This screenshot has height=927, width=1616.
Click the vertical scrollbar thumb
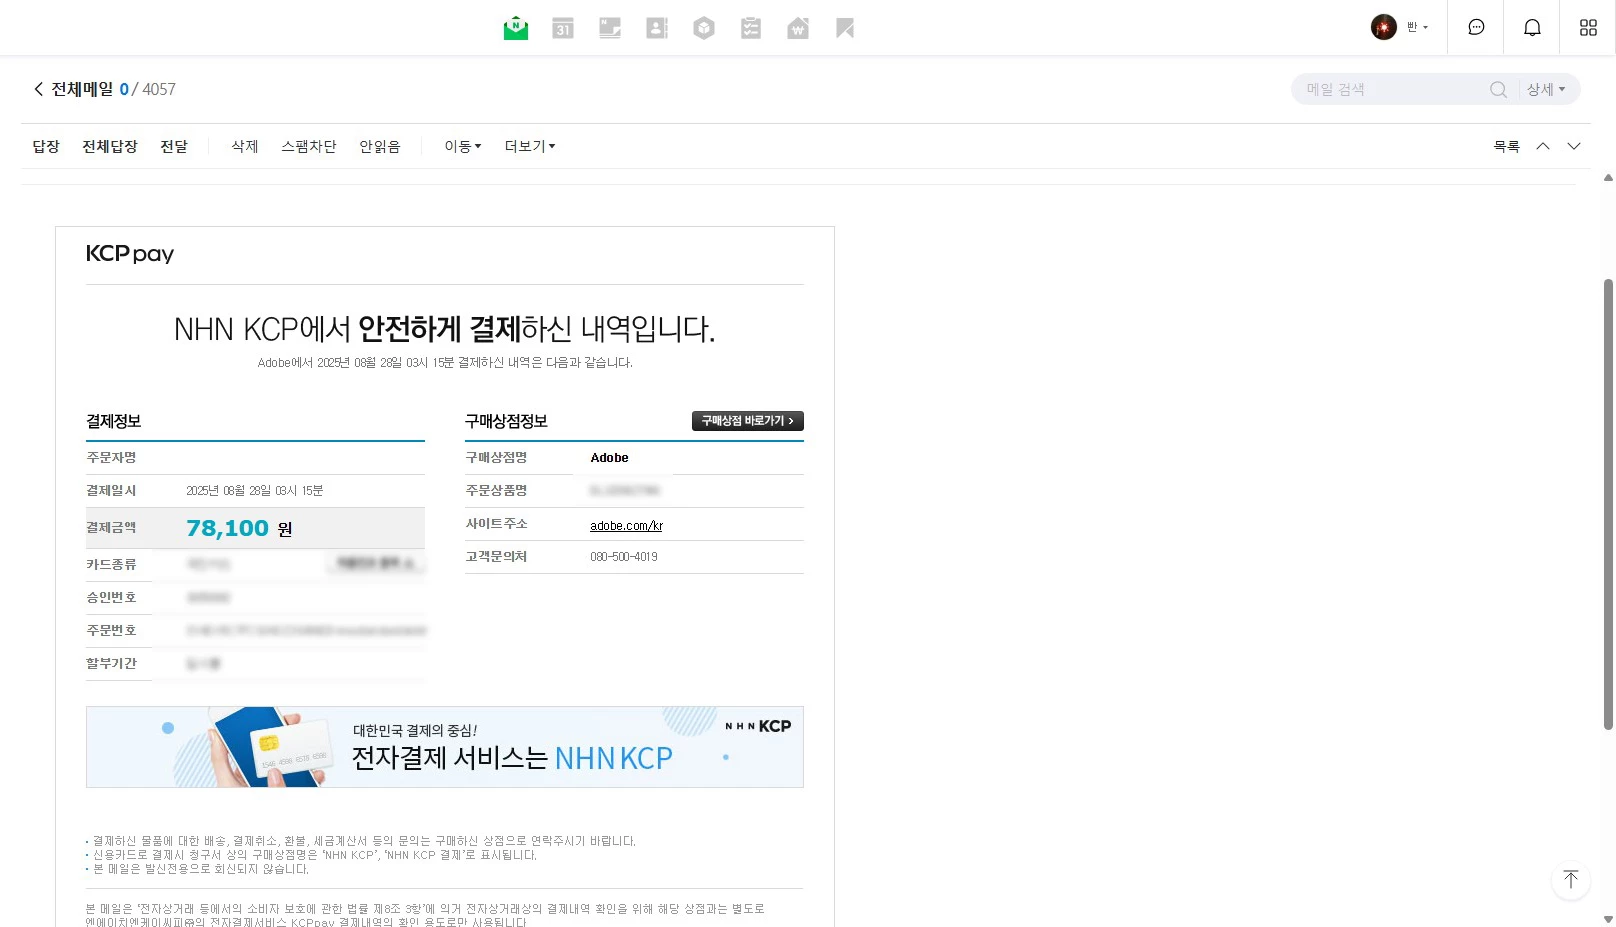pyautogui.click(x=1608, y=504)
